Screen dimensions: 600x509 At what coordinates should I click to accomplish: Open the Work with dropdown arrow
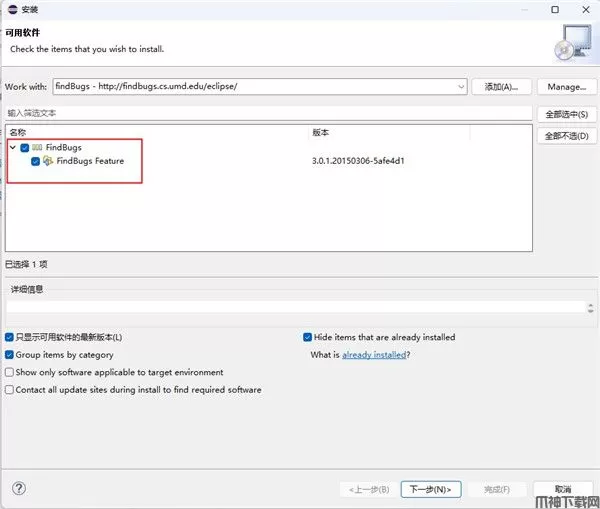(x=461, y=86)
